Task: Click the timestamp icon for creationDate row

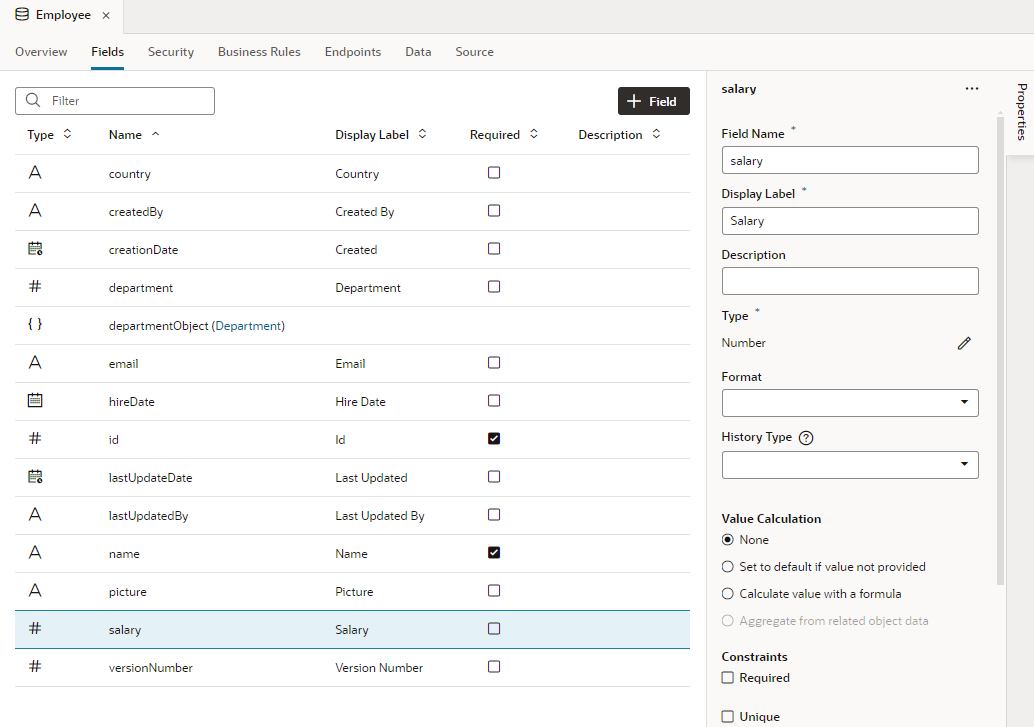Action: pos(35,249)
